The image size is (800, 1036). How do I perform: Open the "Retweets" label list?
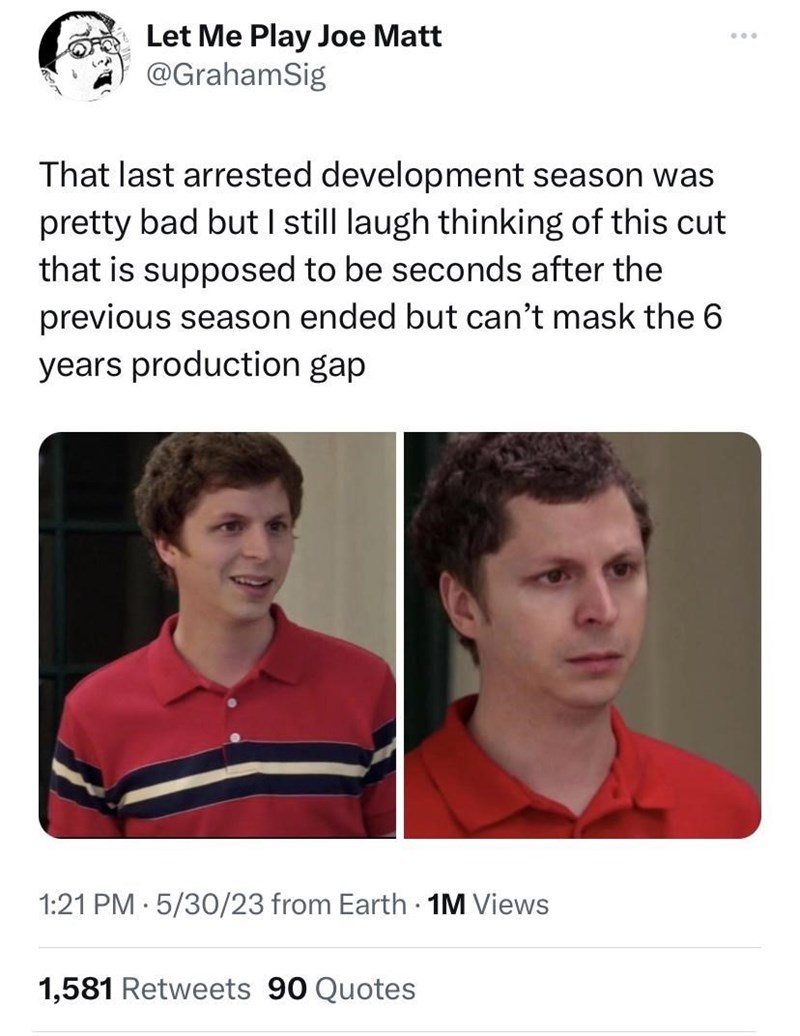[186, 989]
